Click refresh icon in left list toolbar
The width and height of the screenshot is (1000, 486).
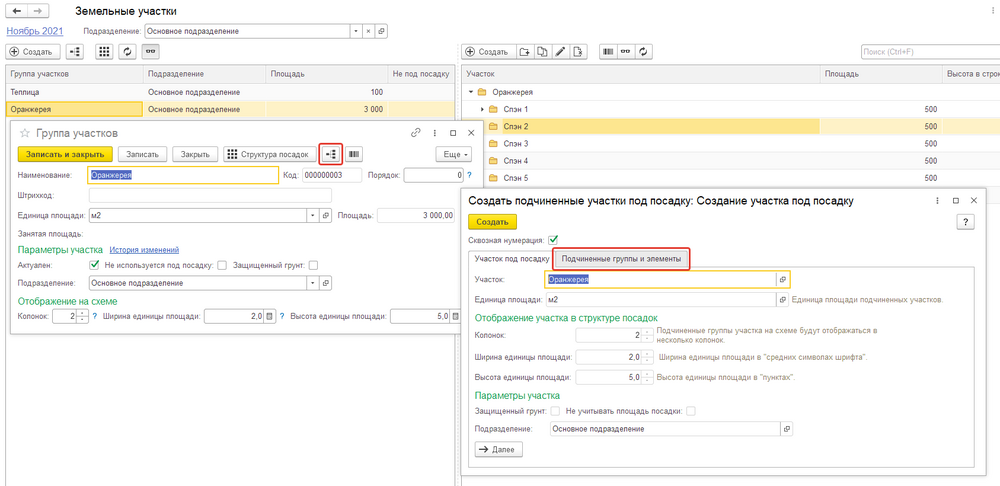click(x=127, y=51)
